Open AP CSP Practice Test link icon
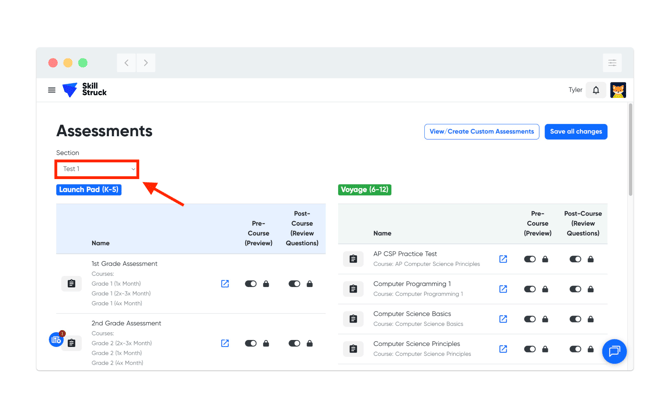 coord(503,259)
